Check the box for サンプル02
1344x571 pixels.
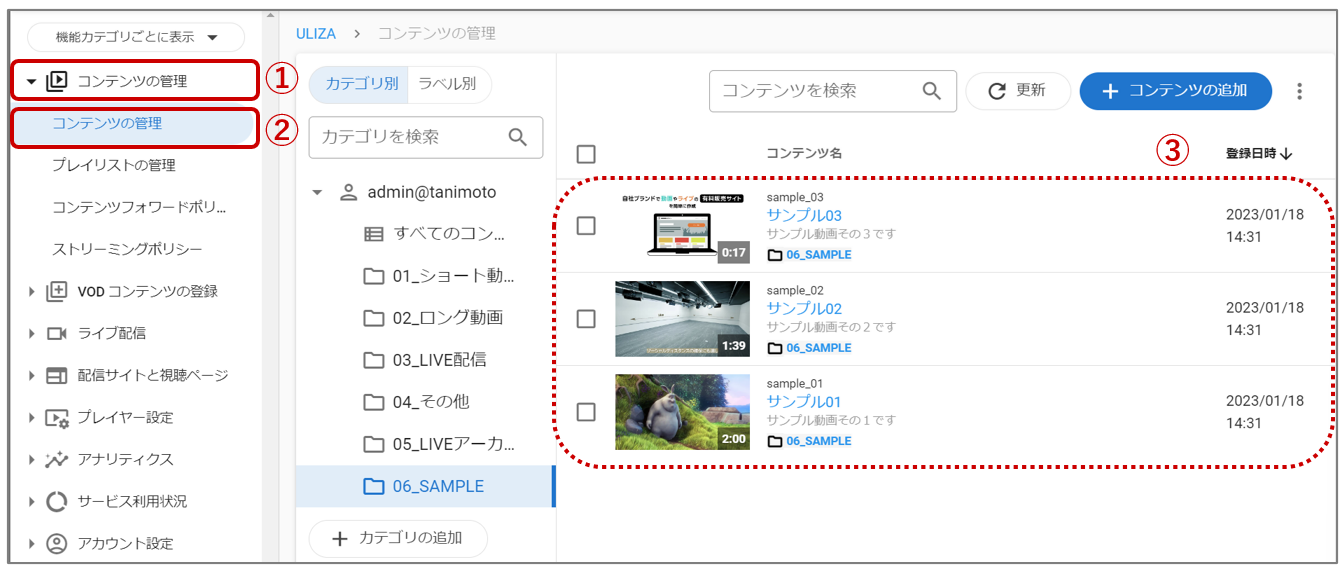(586, 319)
